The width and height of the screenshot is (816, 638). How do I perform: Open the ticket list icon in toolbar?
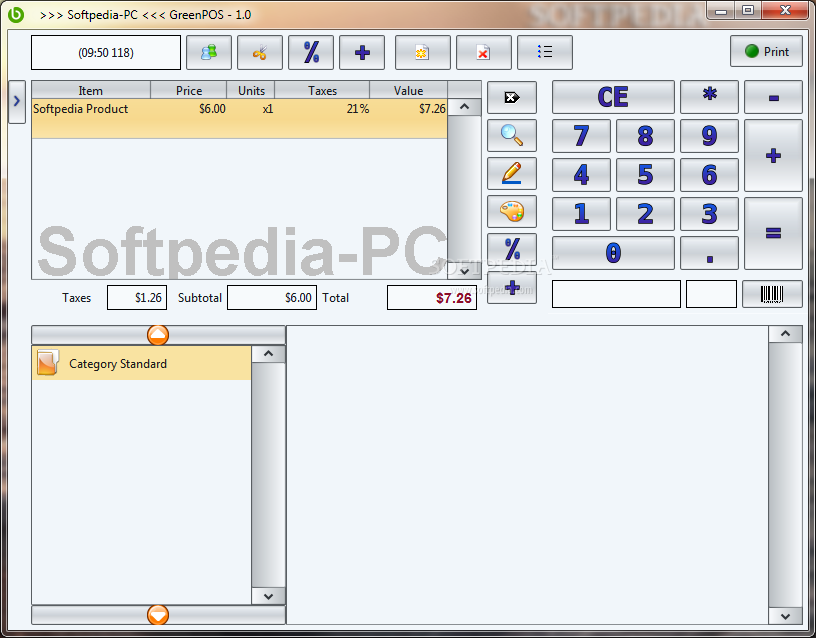545,52
